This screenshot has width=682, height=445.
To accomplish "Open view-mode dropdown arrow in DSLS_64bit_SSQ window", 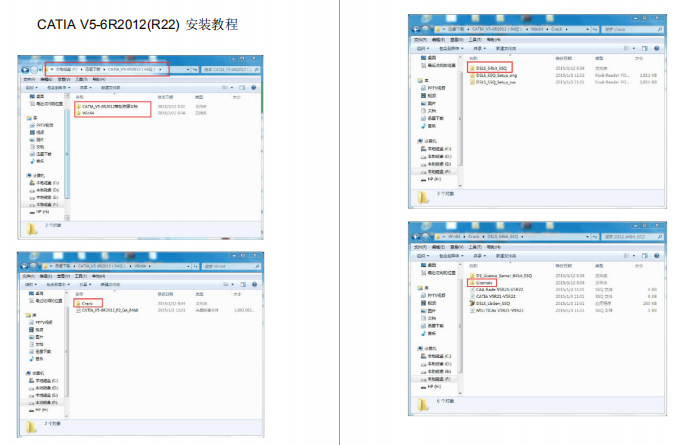I will click(634, 256).
